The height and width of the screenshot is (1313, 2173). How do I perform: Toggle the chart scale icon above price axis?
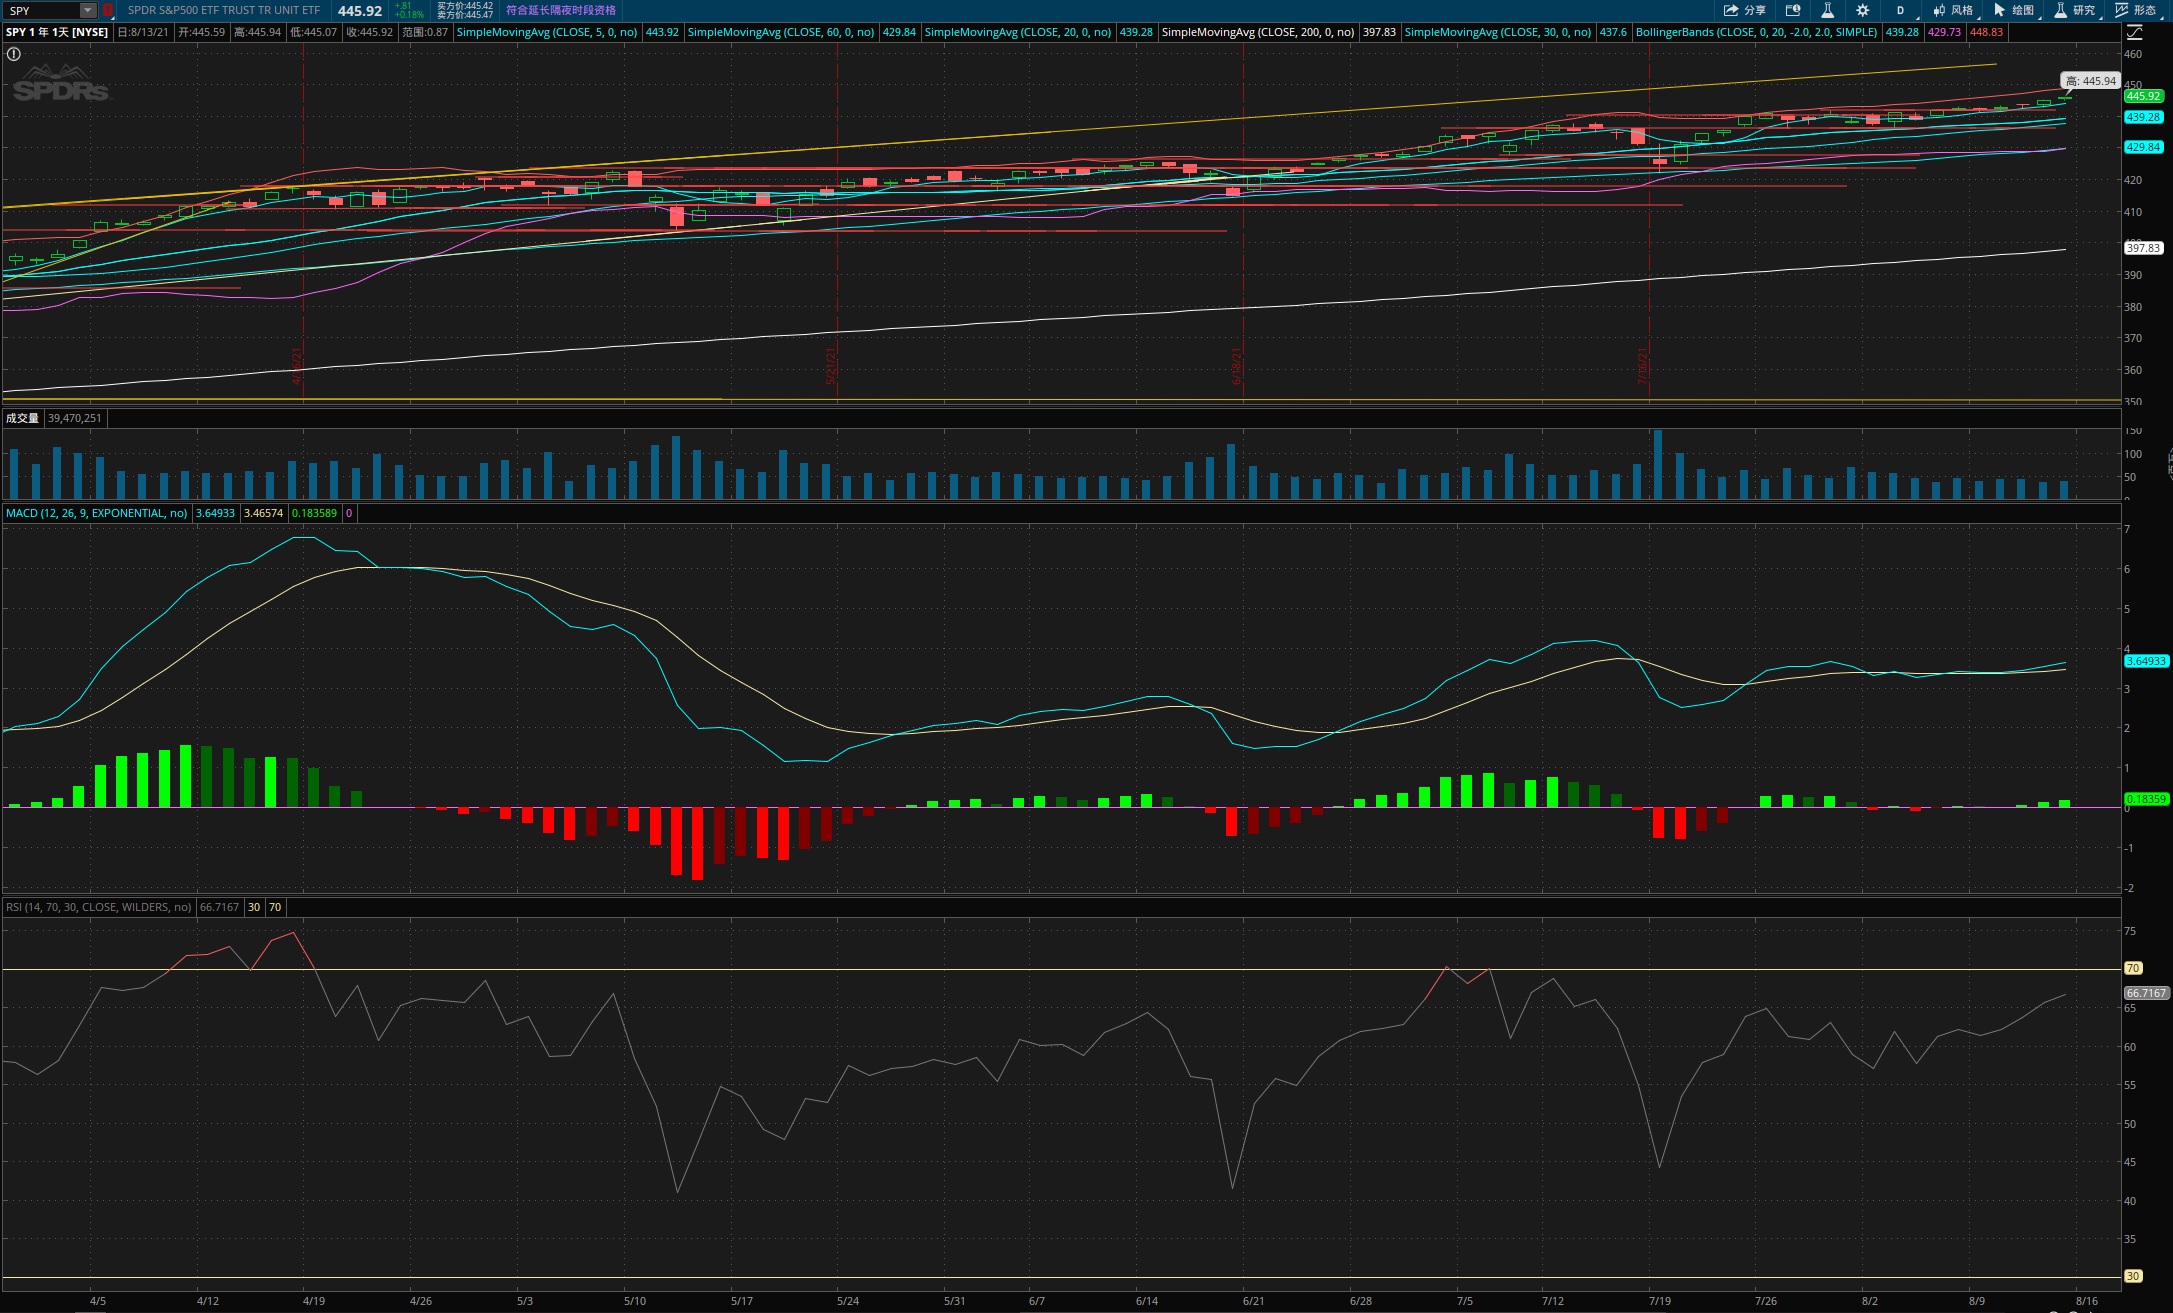pyautogui.click(x=2133, y=32)
